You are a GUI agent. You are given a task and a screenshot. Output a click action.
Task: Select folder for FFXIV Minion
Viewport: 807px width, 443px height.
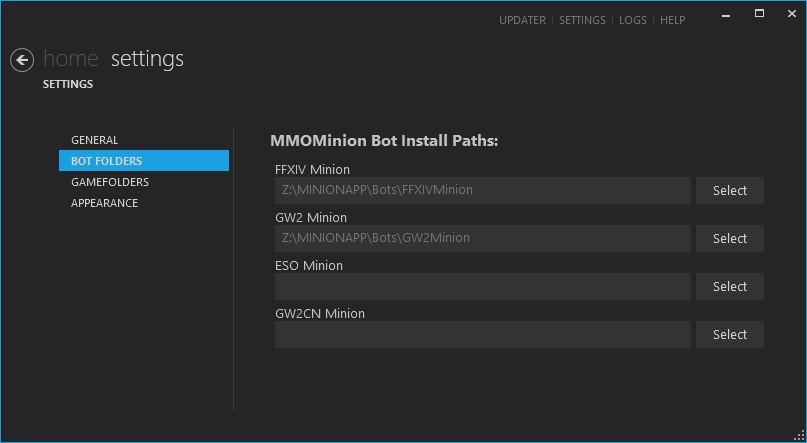click(730, 190)
